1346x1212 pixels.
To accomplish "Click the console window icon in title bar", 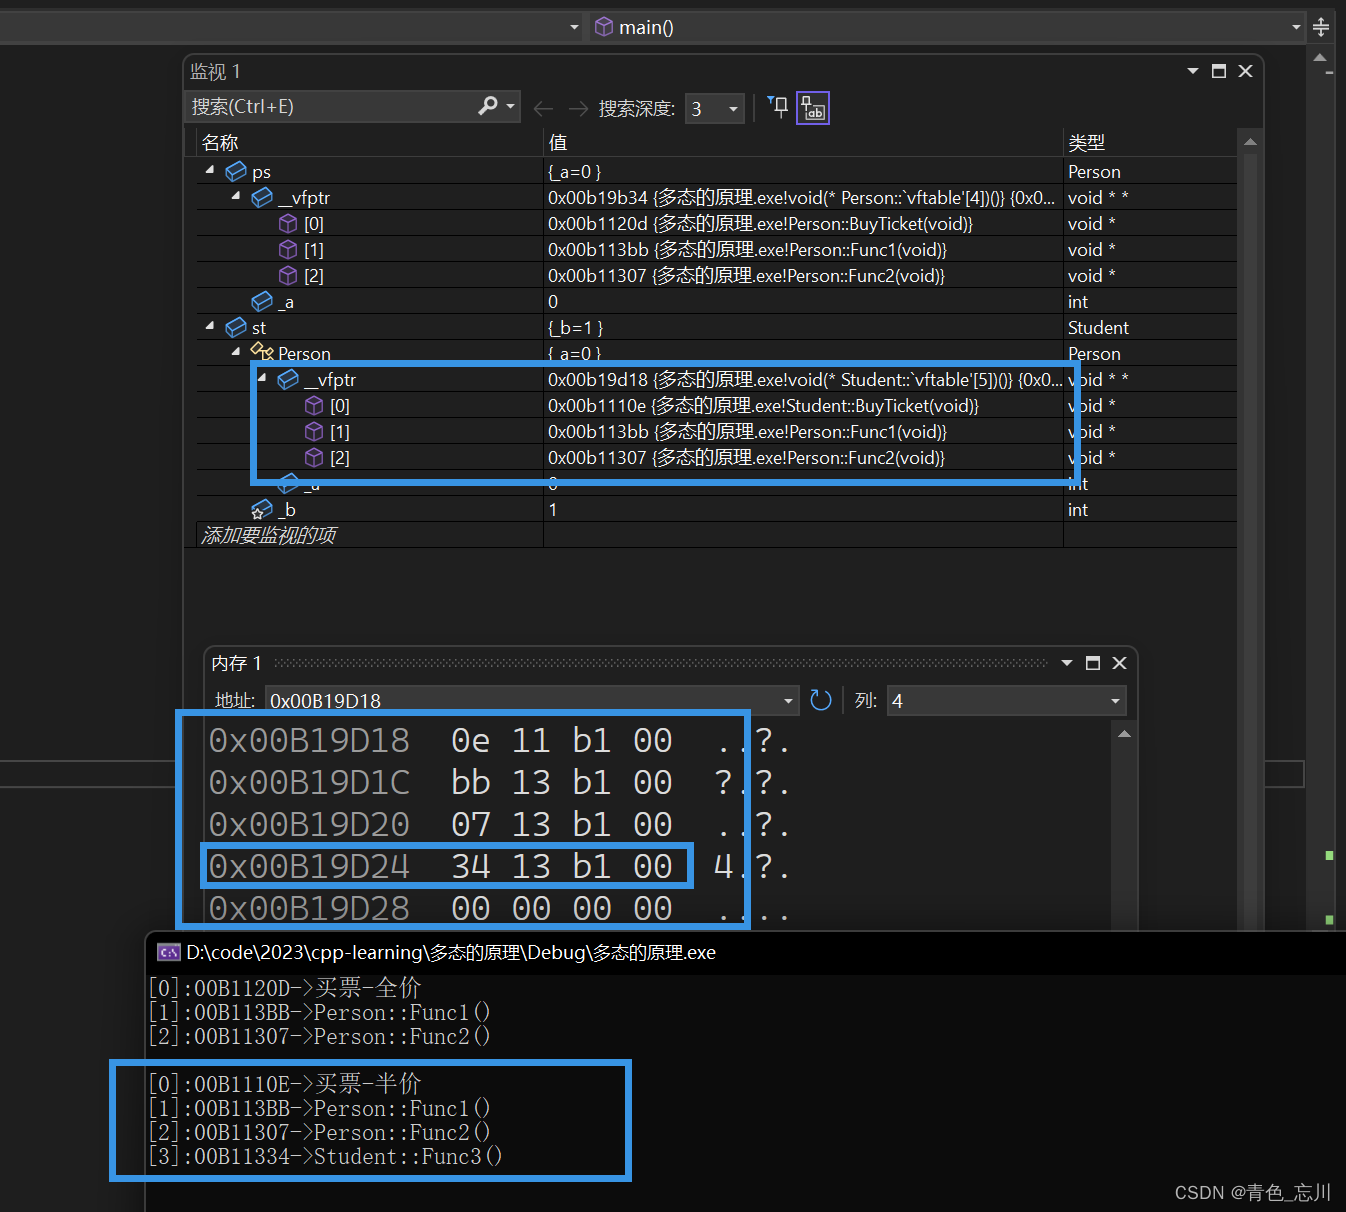I will click(169, 952).
